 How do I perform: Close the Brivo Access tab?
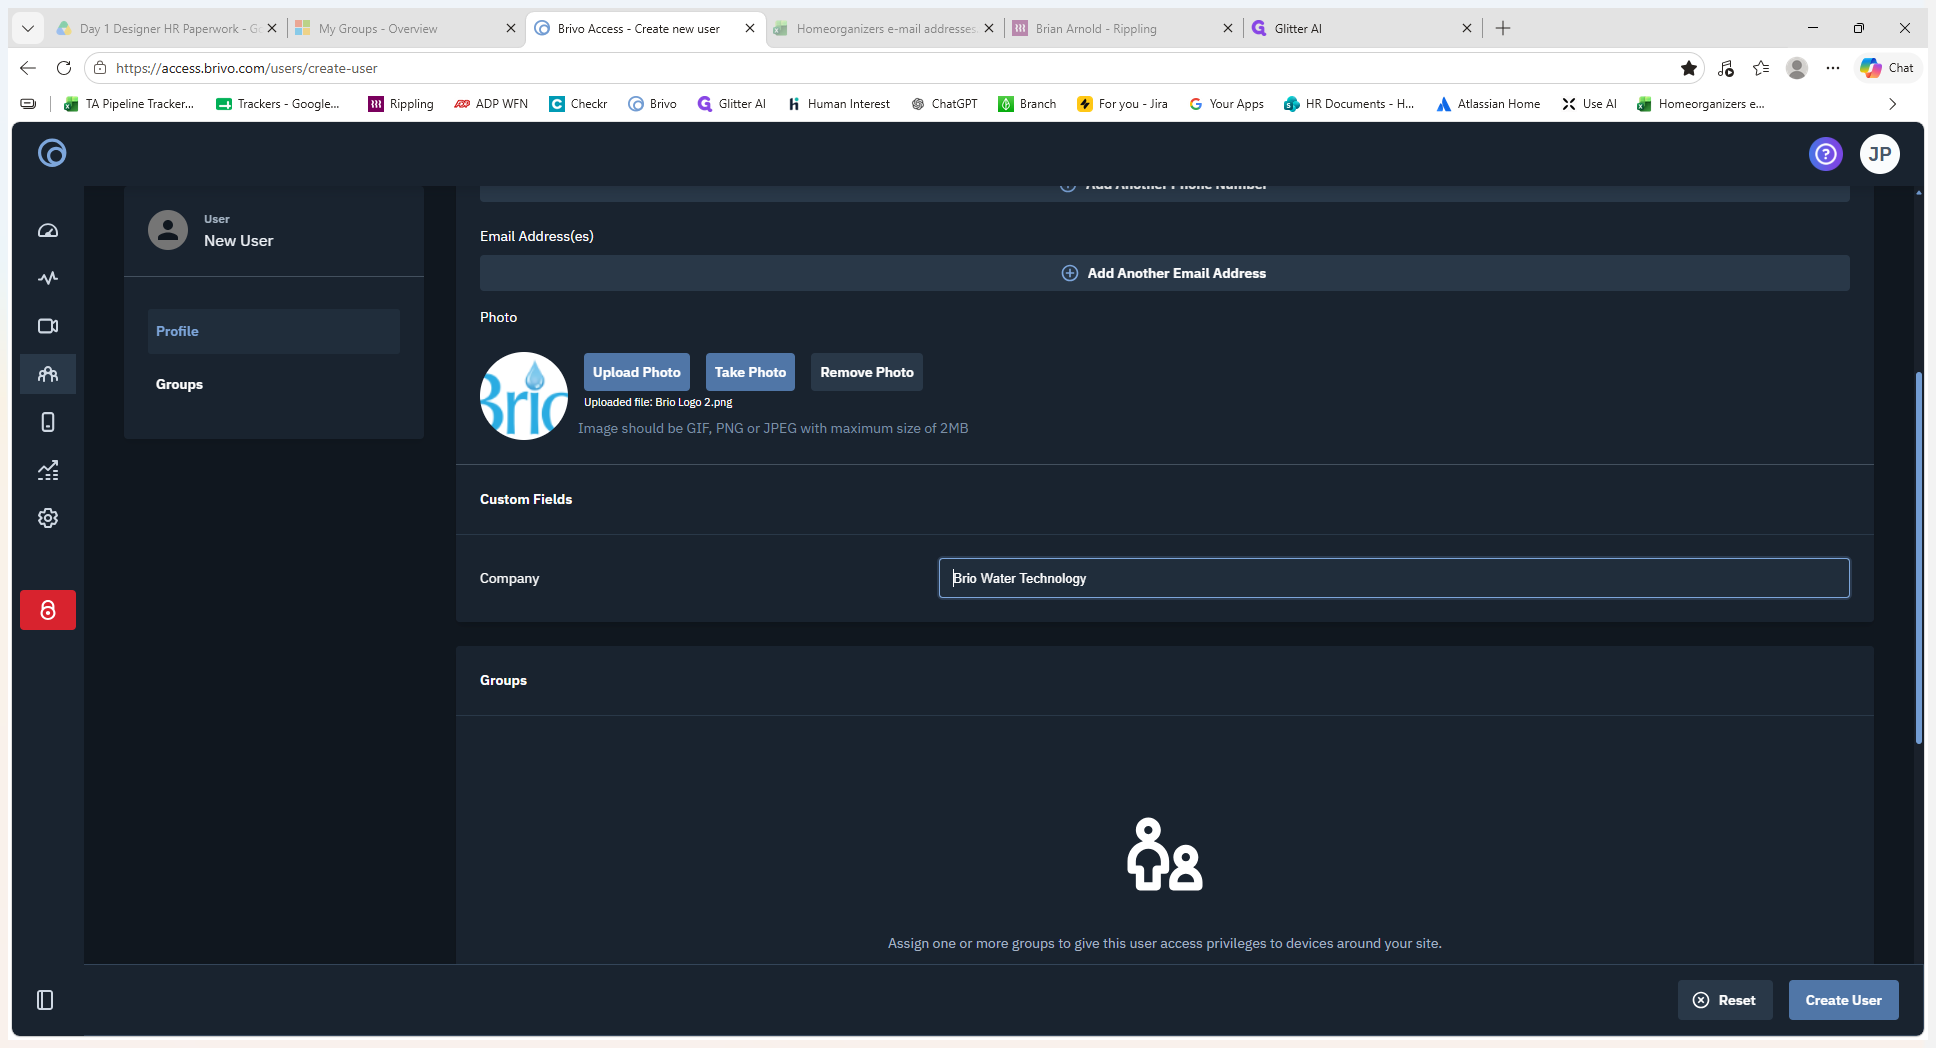tap(750, 28)
